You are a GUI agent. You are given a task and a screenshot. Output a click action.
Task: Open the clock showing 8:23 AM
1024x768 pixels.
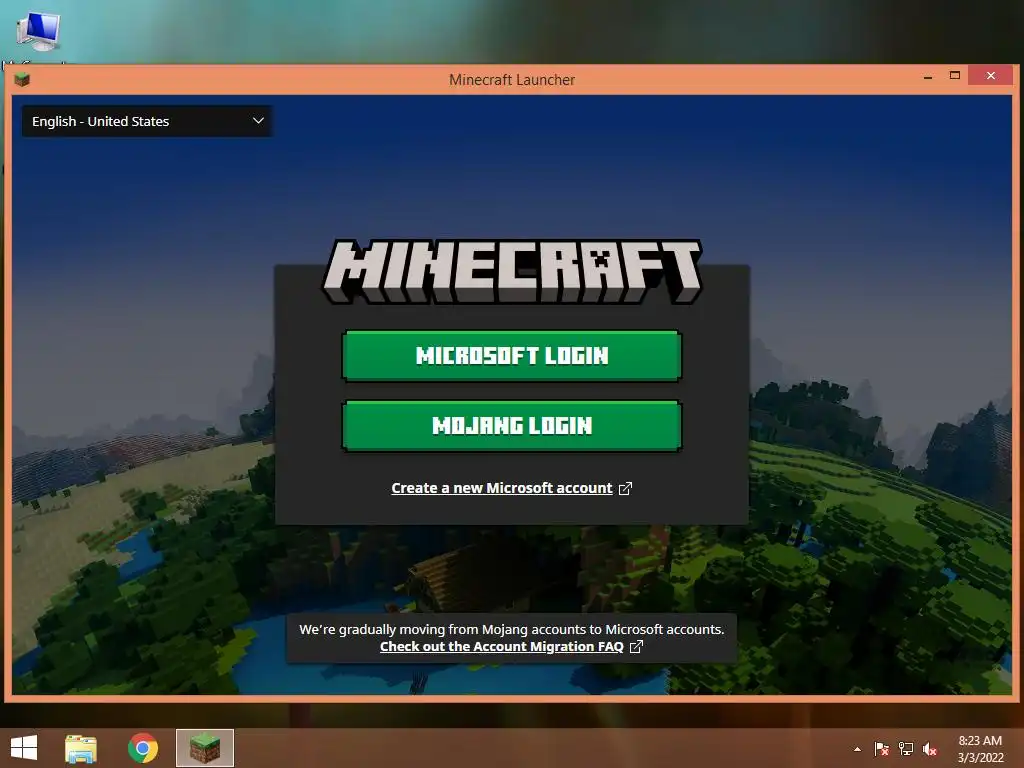(x=980, y=748)
